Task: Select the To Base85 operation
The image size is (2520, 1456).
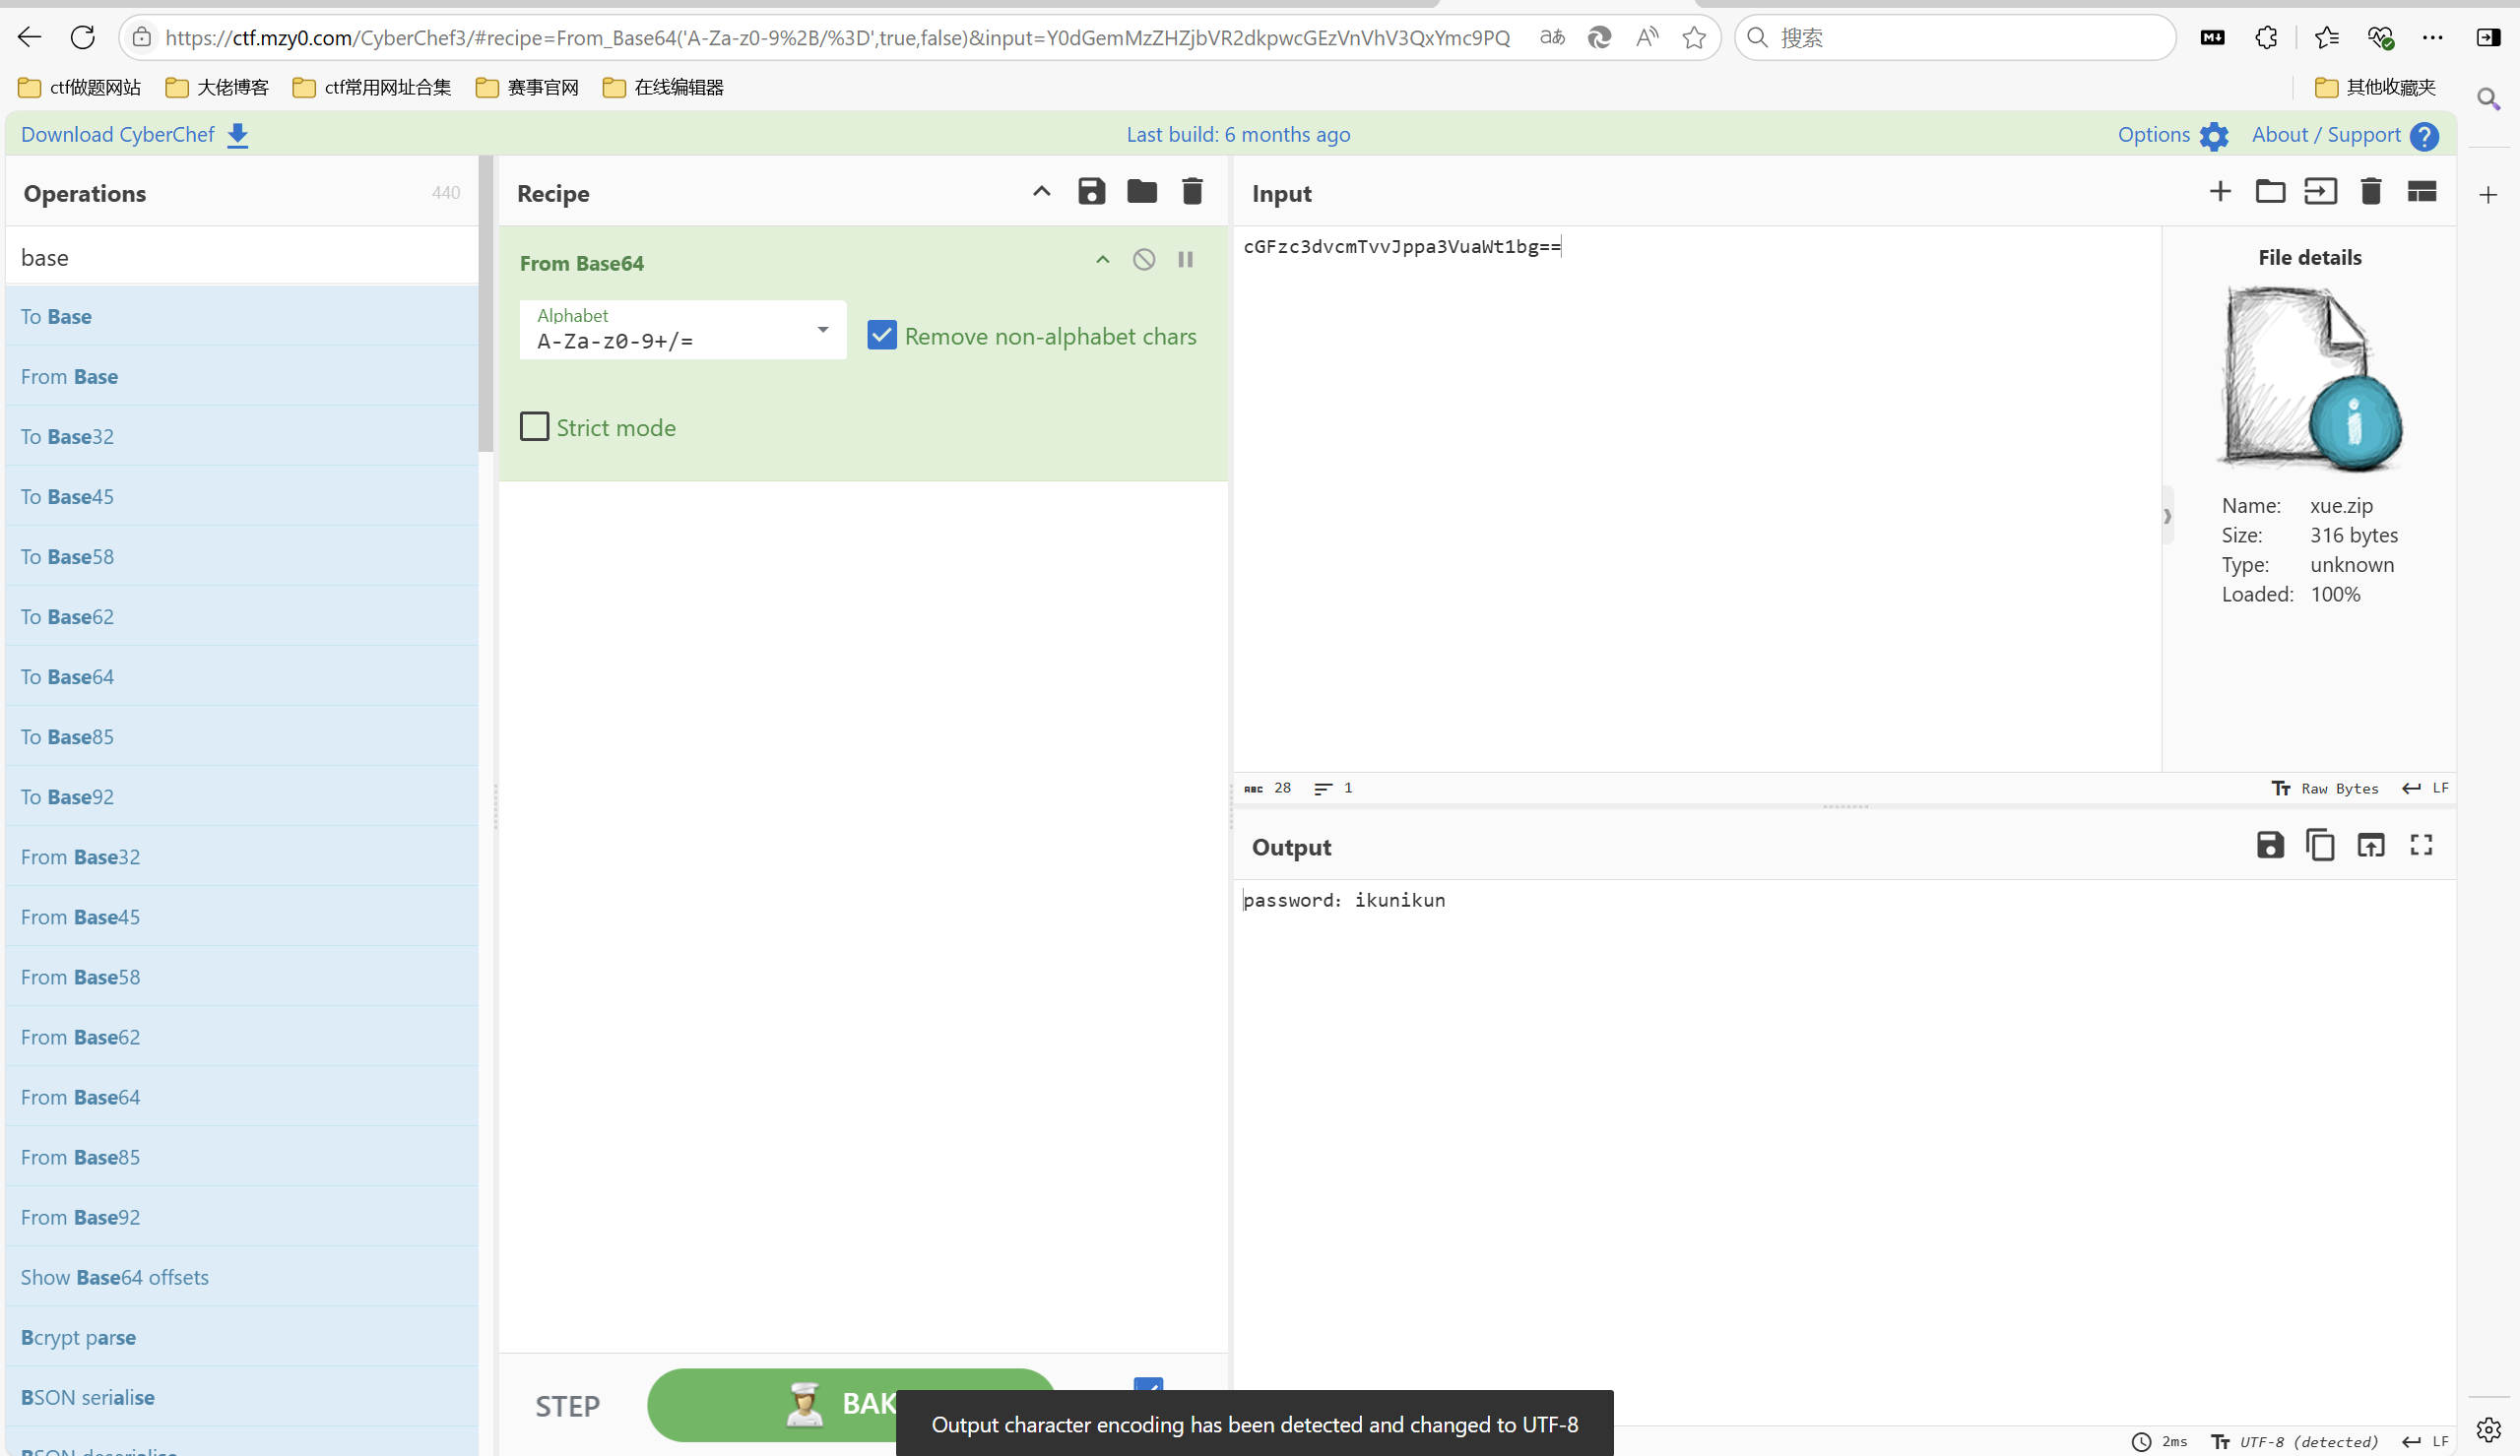Action: (242, 736)
